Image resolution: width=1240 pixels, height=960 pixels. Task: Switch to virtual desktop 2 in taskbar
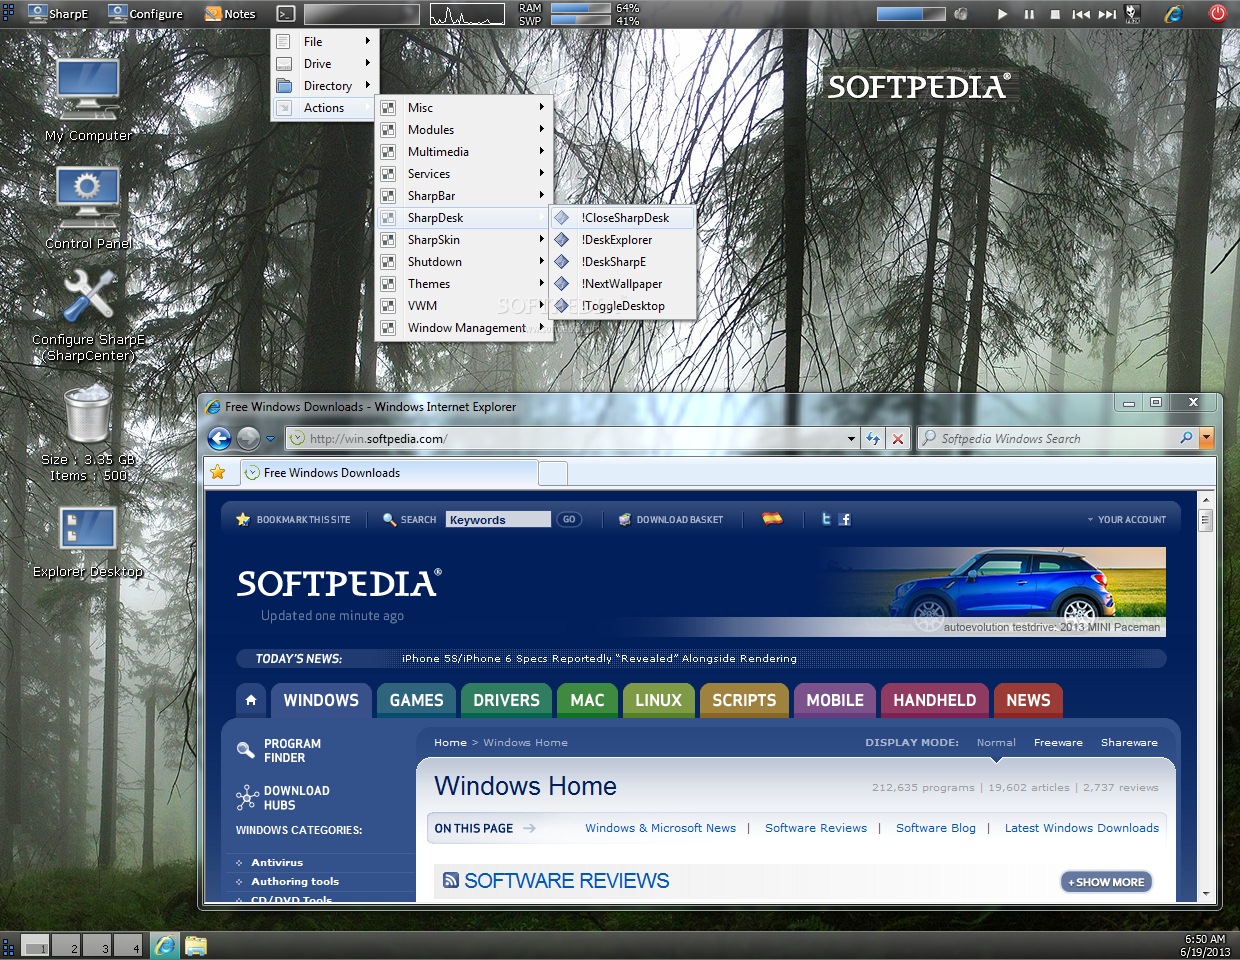click(66, 945)
